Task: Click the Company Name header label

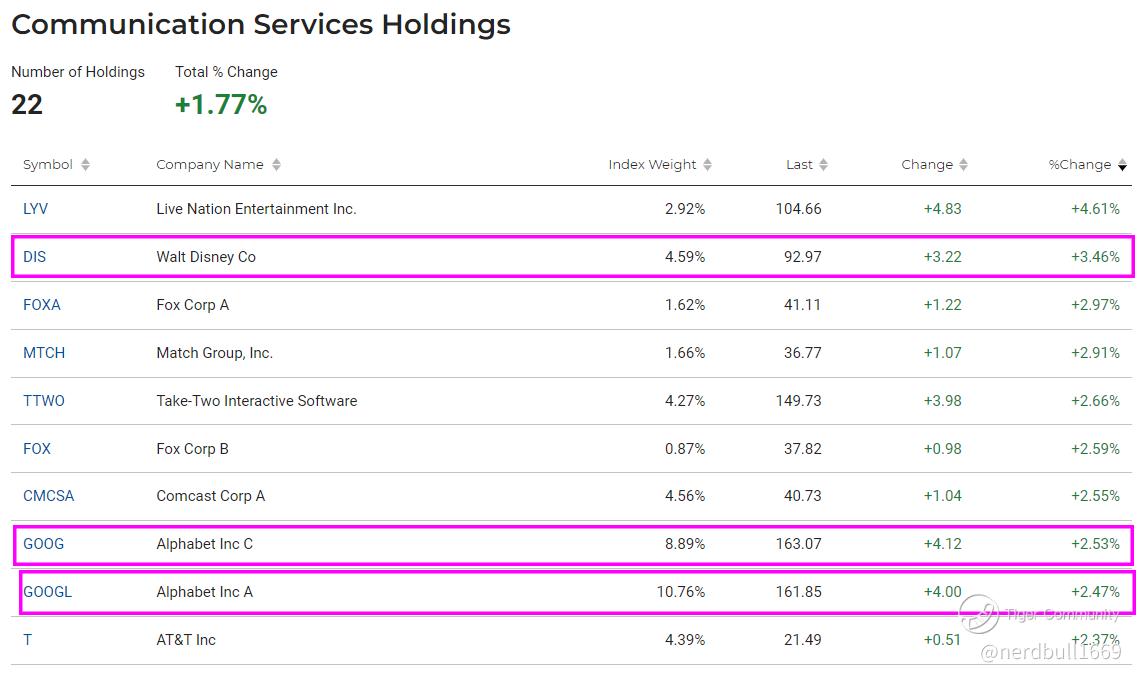Action: click(210, 165)
